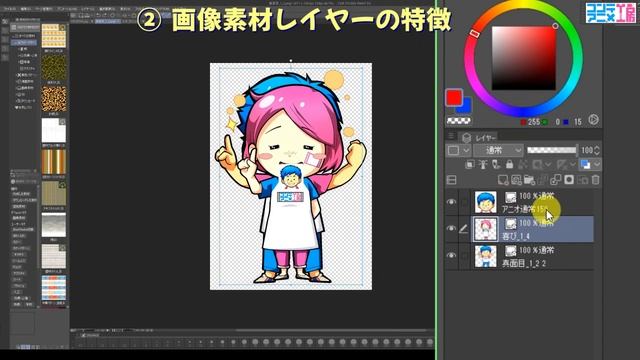Open 選択範囲 menu in menu bar
The image size is (640, 360).
[x=107, y=8]
